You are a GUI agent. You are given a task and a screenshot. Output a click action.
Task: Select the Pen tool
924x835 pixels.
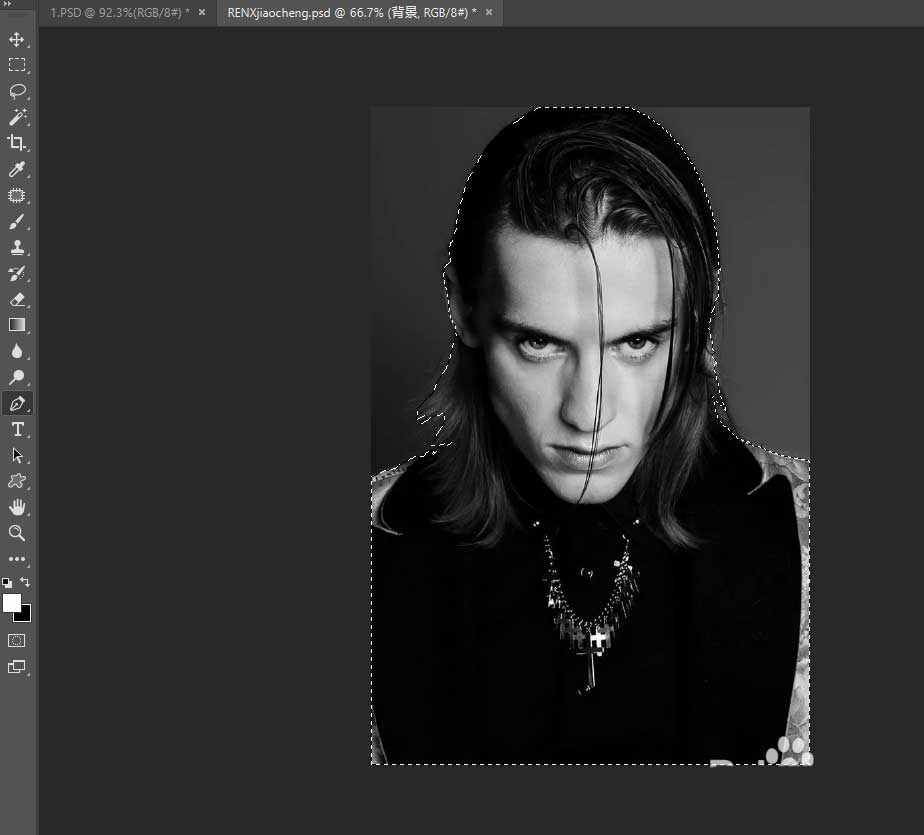(16, 404)
